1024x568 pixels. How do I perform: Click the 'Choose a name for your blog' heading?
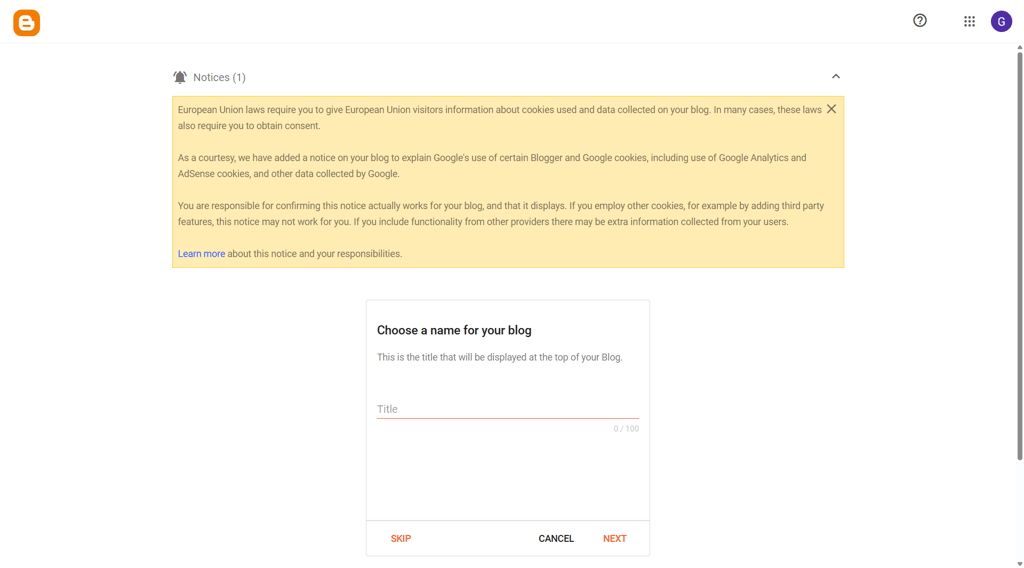[454, 330]
